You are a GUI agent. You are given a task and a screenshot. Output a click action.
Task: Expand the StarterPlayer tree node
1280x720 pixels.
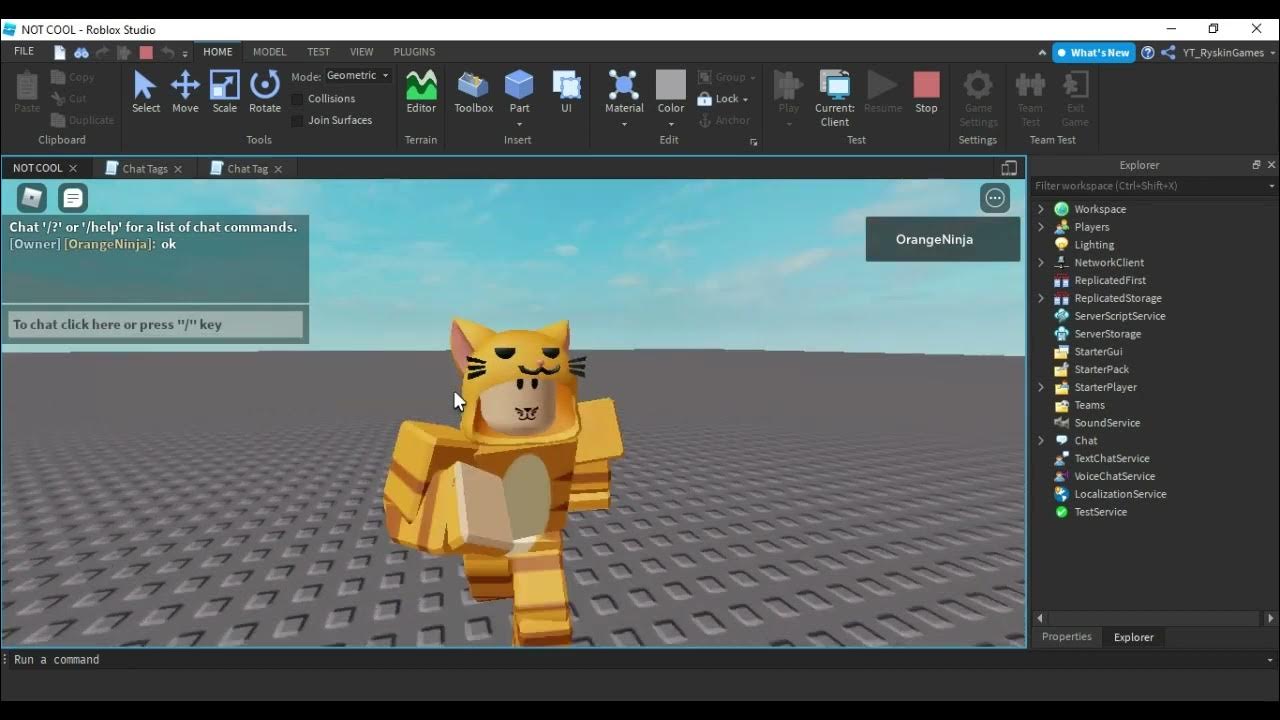[1041, 387]
